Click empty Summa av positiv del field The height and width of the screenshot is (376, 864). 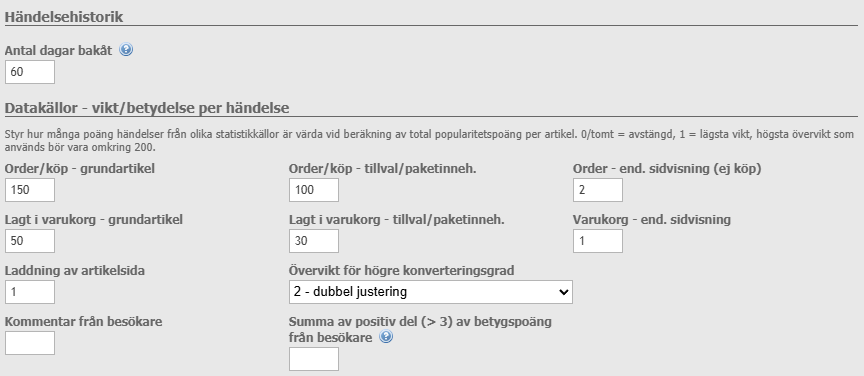[314, 359]
